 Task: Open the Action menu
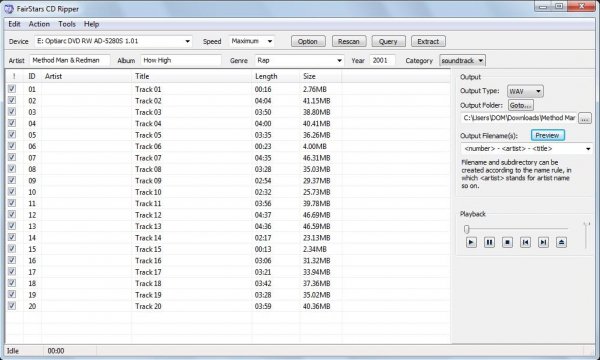(39, 24)
